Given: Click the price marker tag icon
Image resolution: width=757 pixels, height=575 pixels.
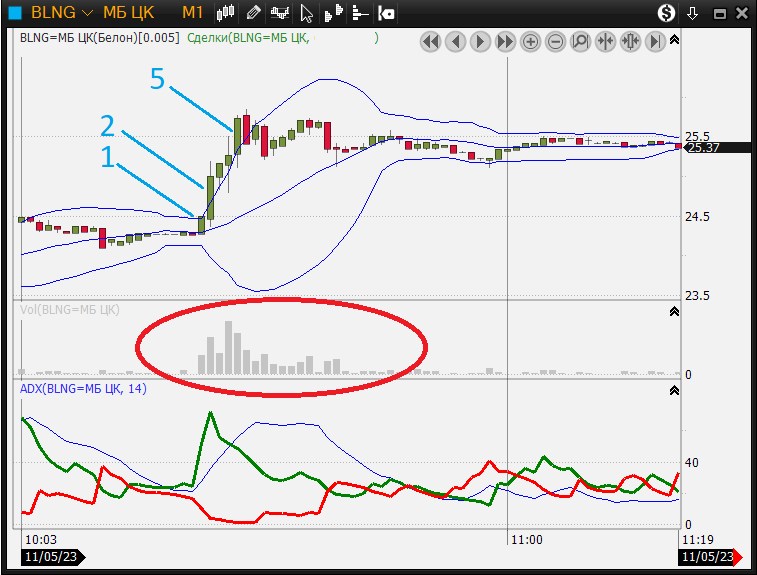Looking at the screenshot, I should tap(386, 13).
